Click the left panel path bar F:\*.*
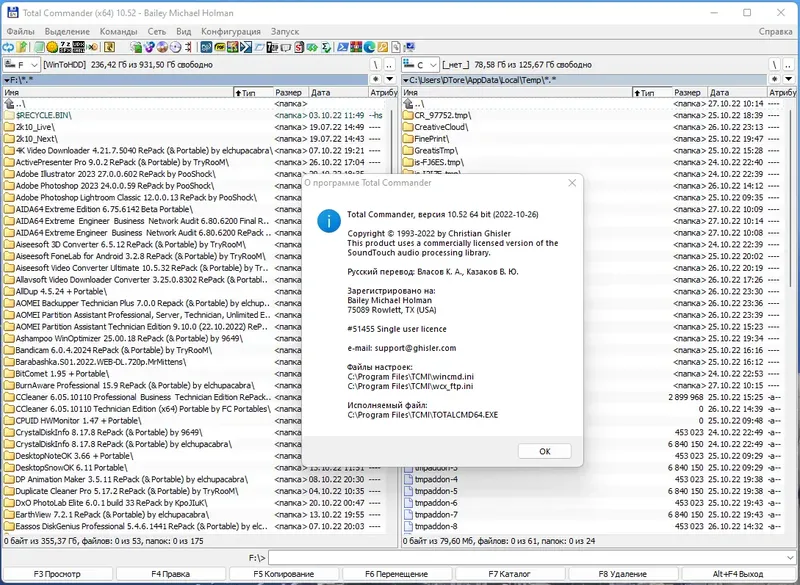This screenshot has width=800, height=585. 185,80
